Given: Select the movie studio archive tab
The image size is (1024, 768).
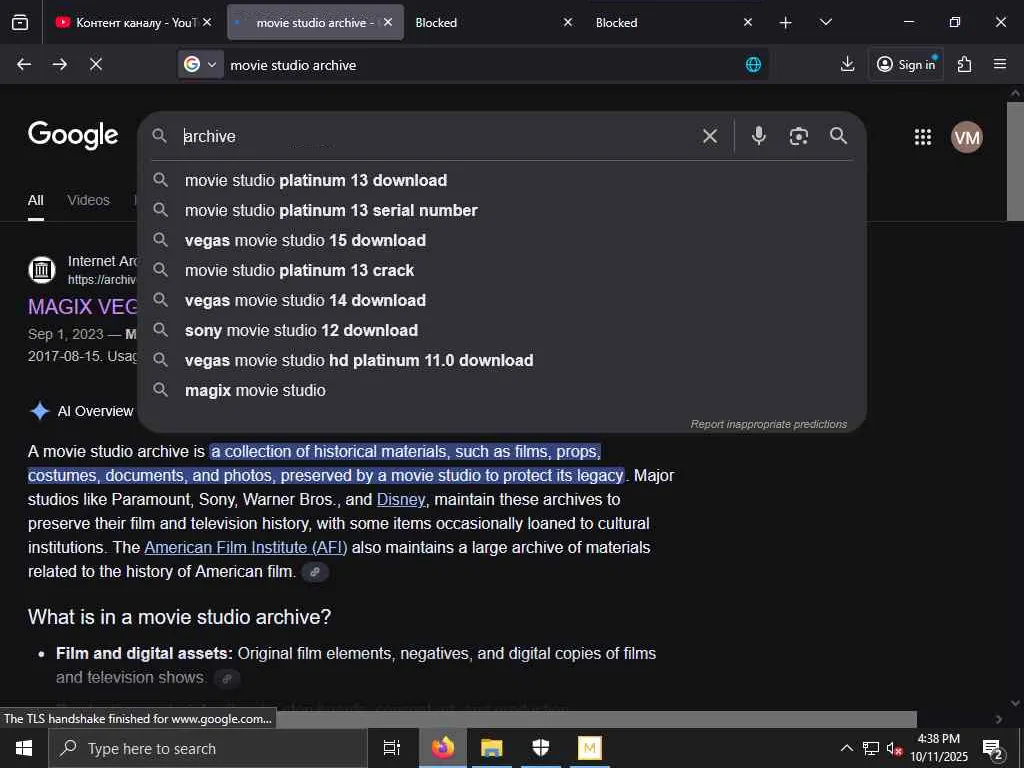Looking at the screenshot, I should click(x=315, y=22).
